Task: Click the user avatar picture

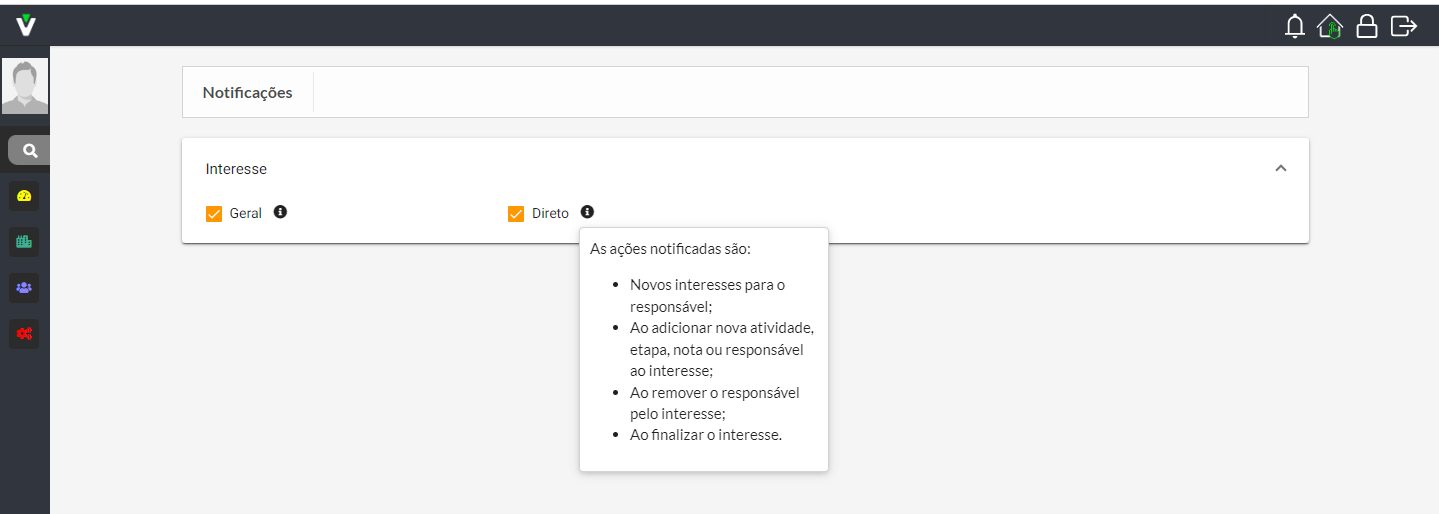Action: 25,86
